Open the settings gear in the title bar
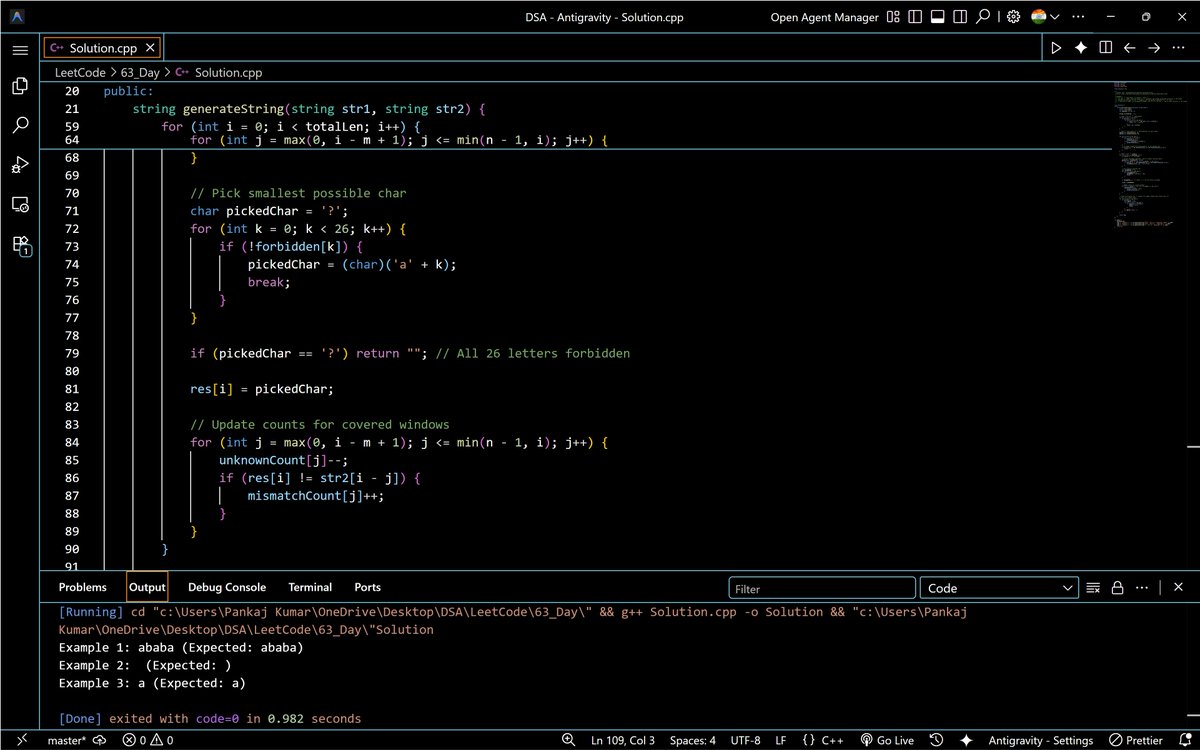The width and height of the screenshot is (1200, 750). tap(1013, 17)
